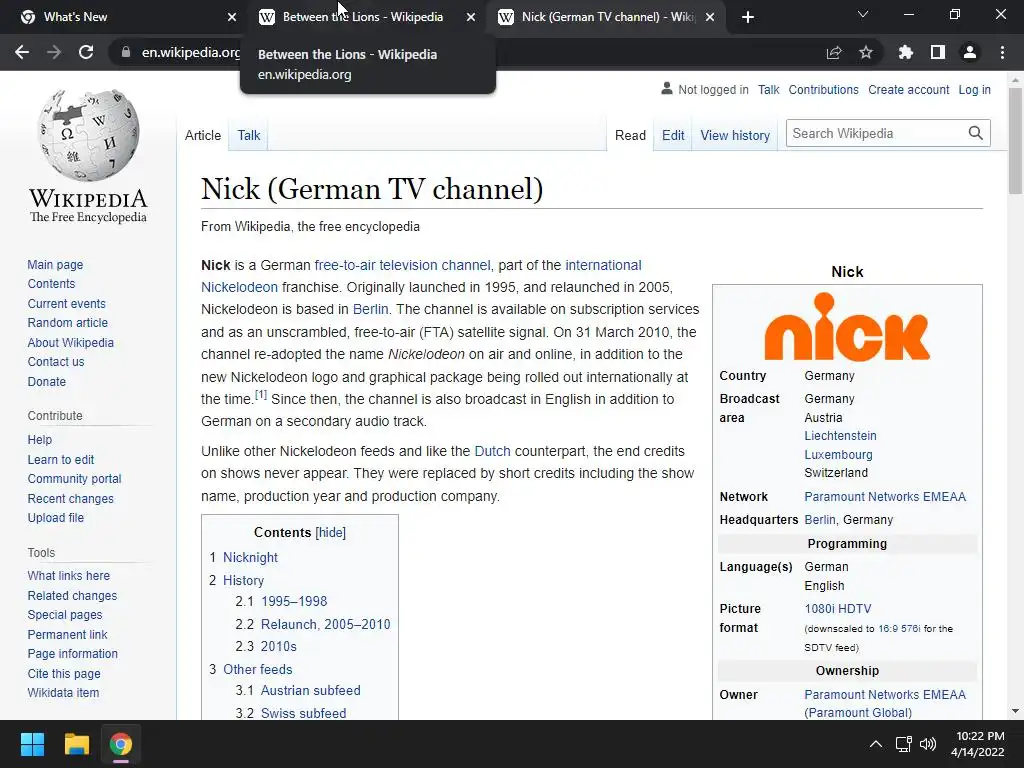Close the Between the Lions tab
The image size is (1024, 768).
click(x=471, y=17)
